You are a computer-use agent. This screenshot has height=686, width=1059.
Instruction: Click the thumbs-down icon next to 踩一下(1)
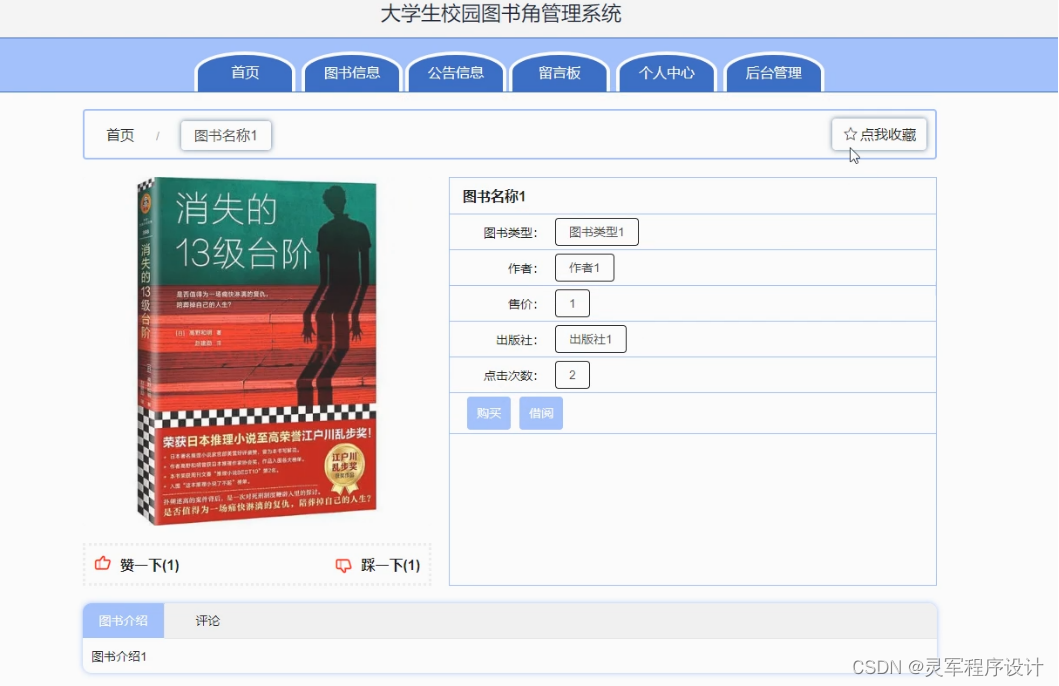point(343,563)
